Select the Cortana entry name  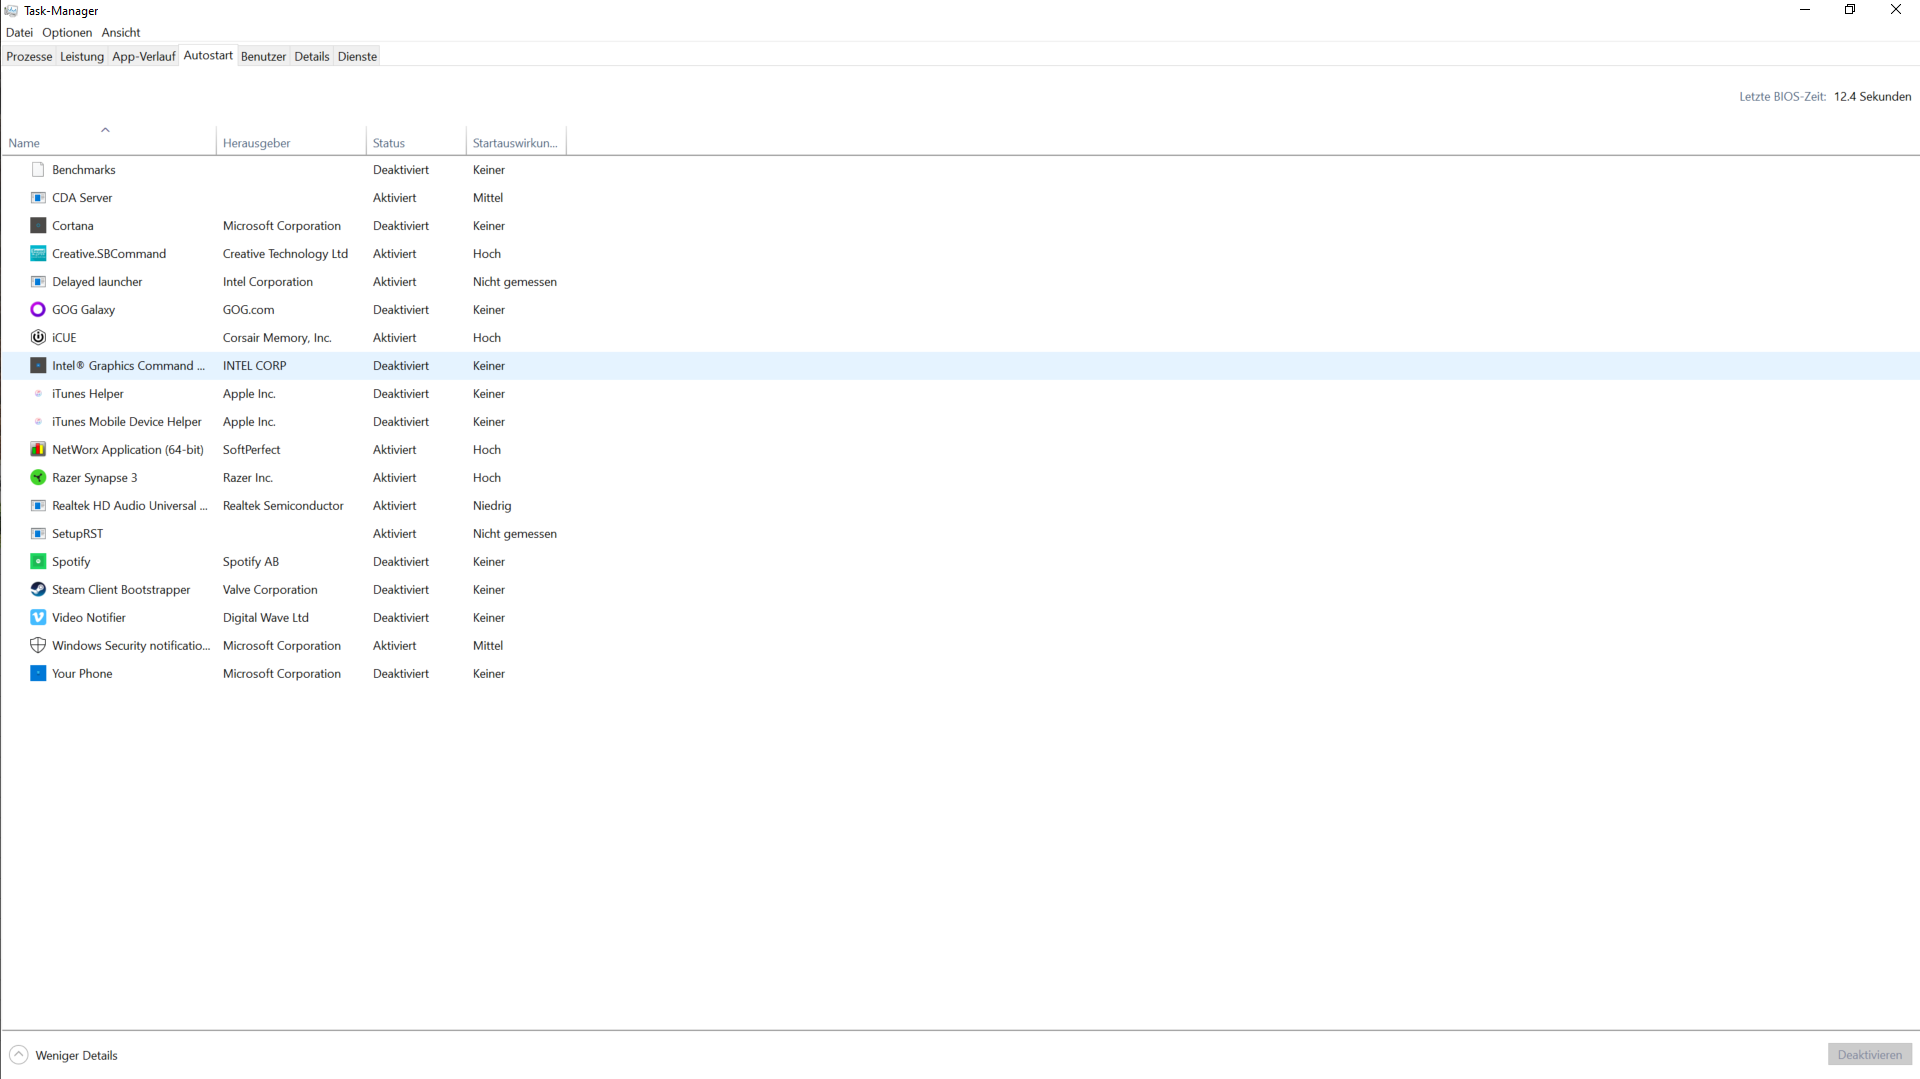73,226
